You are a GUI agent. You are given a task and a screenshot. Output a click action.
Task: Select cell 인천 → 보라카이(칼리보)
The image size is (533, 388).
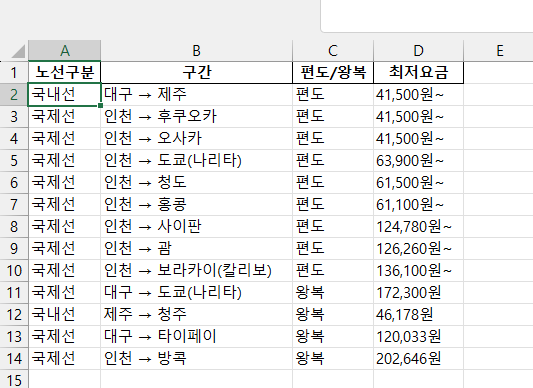click(x=196, y=270)
